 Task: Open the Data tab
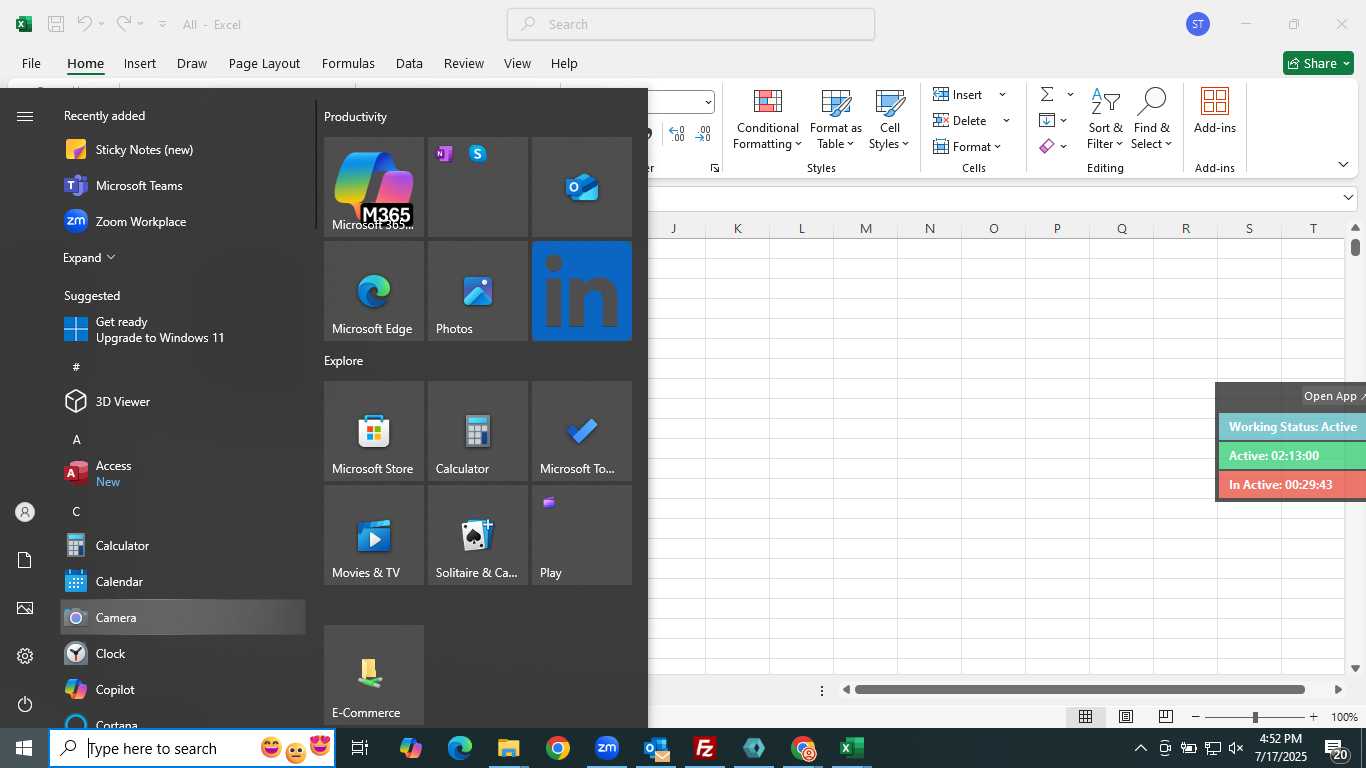409,63
